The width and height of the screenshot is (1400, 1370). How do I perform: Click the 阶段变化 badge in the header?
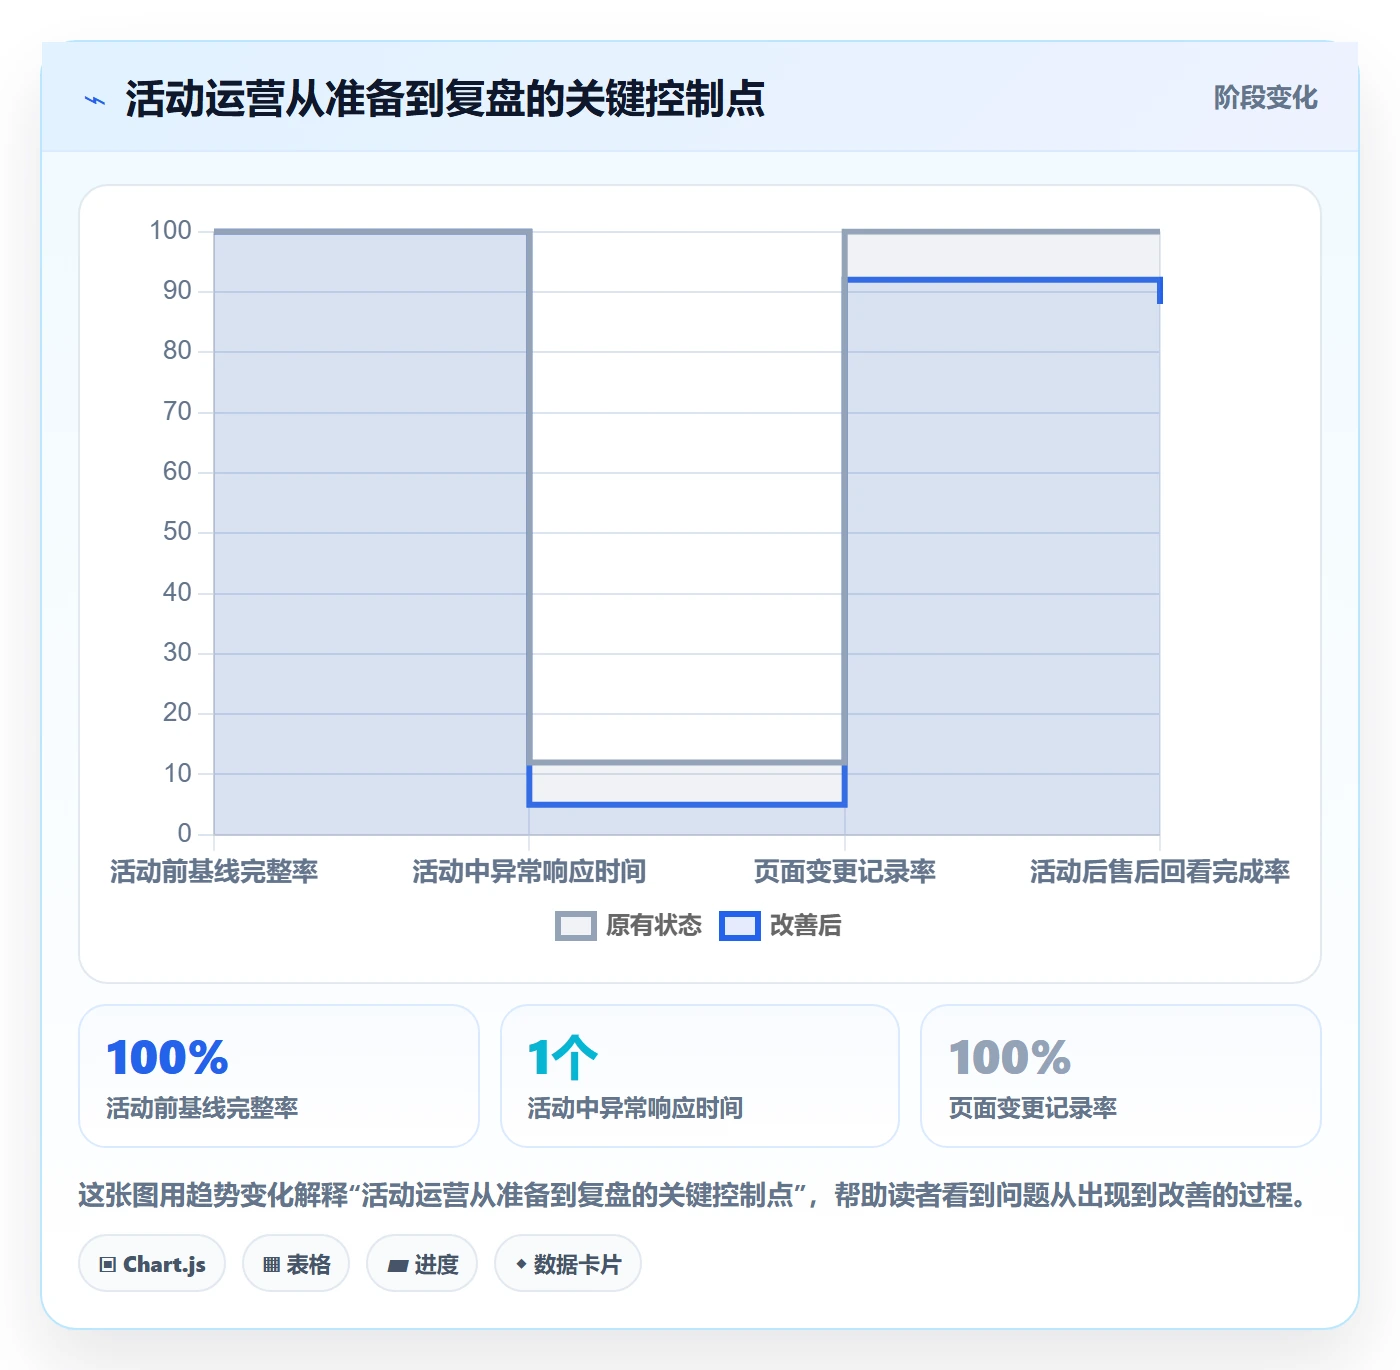tap(1265, 98)
